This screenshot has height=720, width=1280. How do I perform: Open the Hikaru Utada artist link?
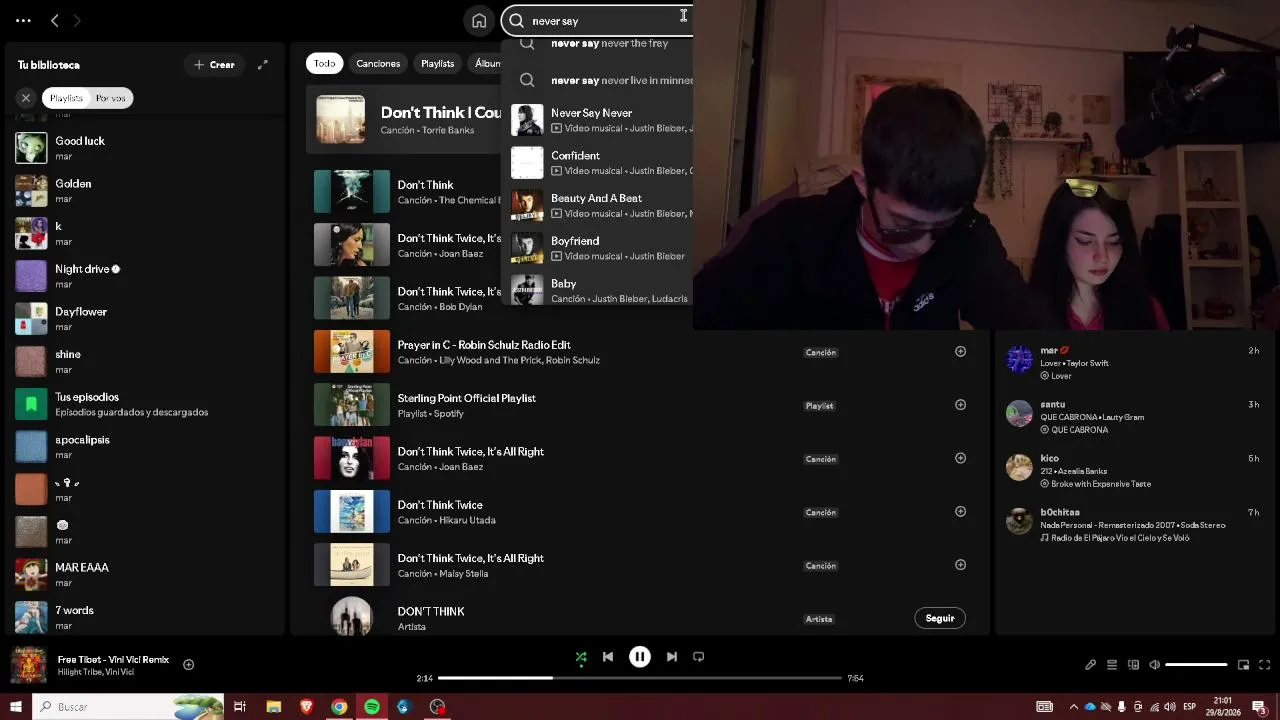pos(468,520)
